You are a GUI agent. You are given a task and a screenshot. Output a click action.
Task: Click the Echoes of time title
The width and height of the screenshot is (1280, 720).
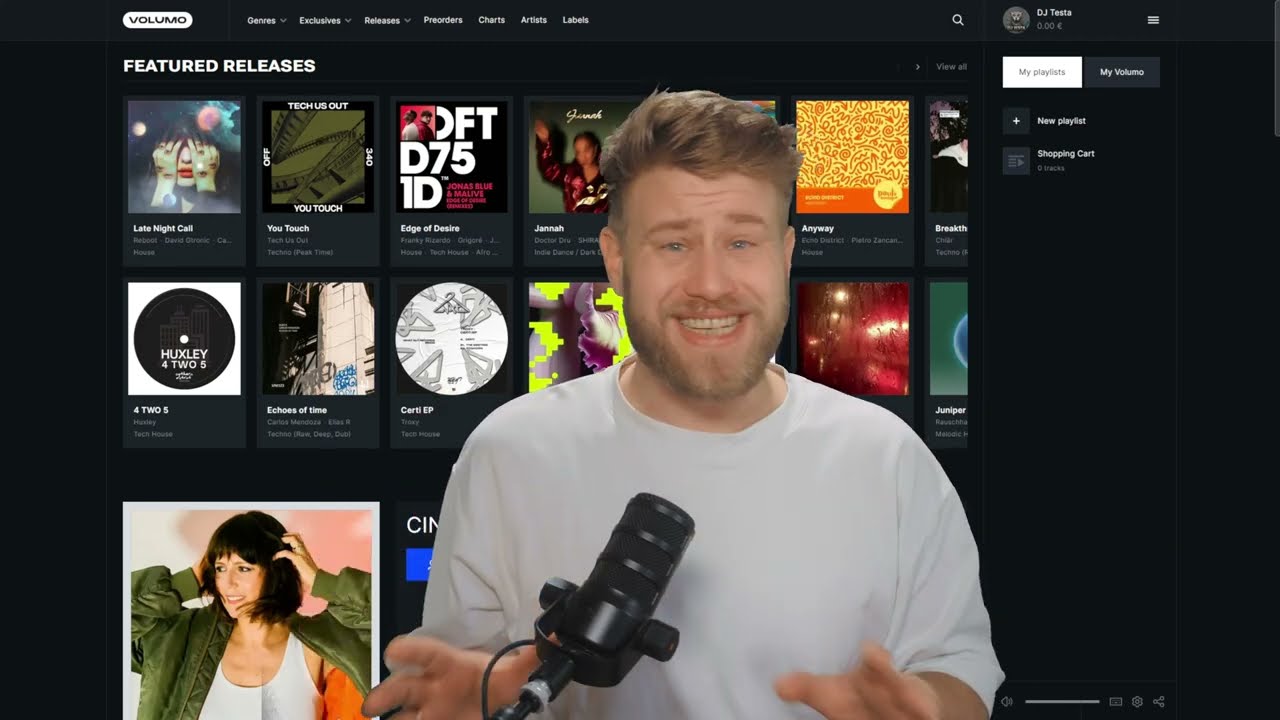[297, 411]
